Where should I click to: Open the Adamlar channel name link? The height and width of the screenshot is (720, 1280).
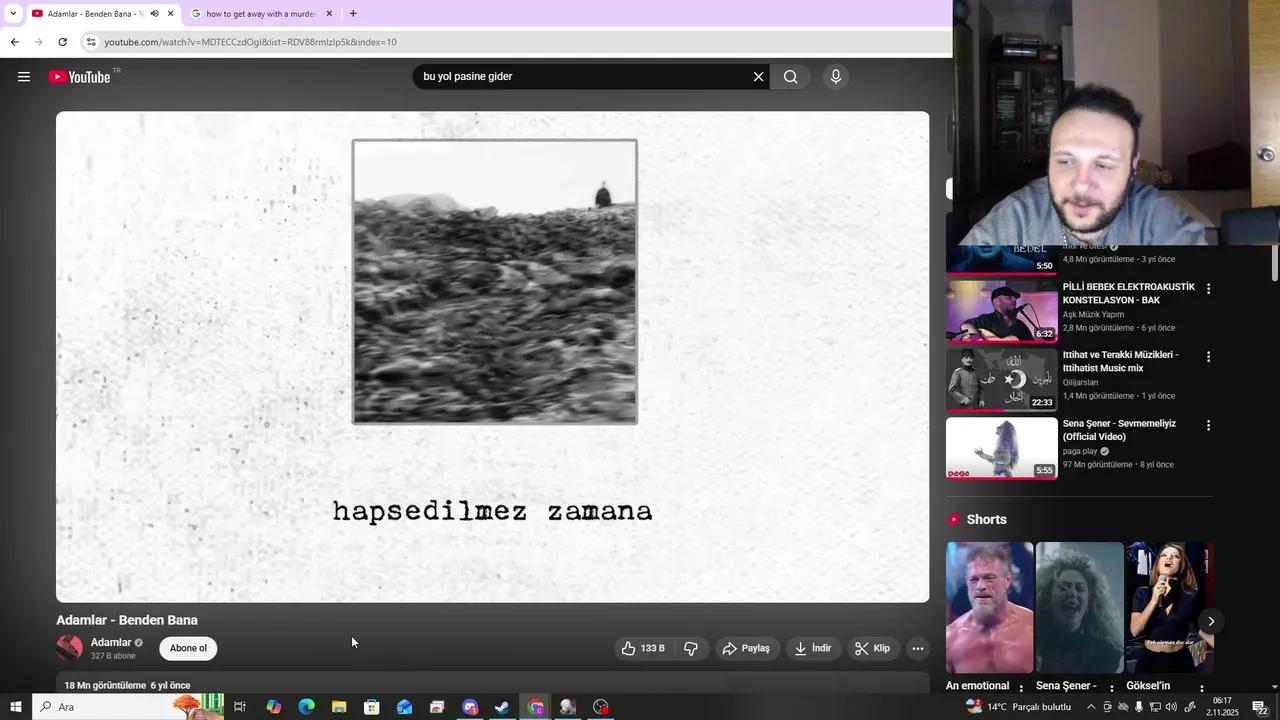click(x=111, y=643)
